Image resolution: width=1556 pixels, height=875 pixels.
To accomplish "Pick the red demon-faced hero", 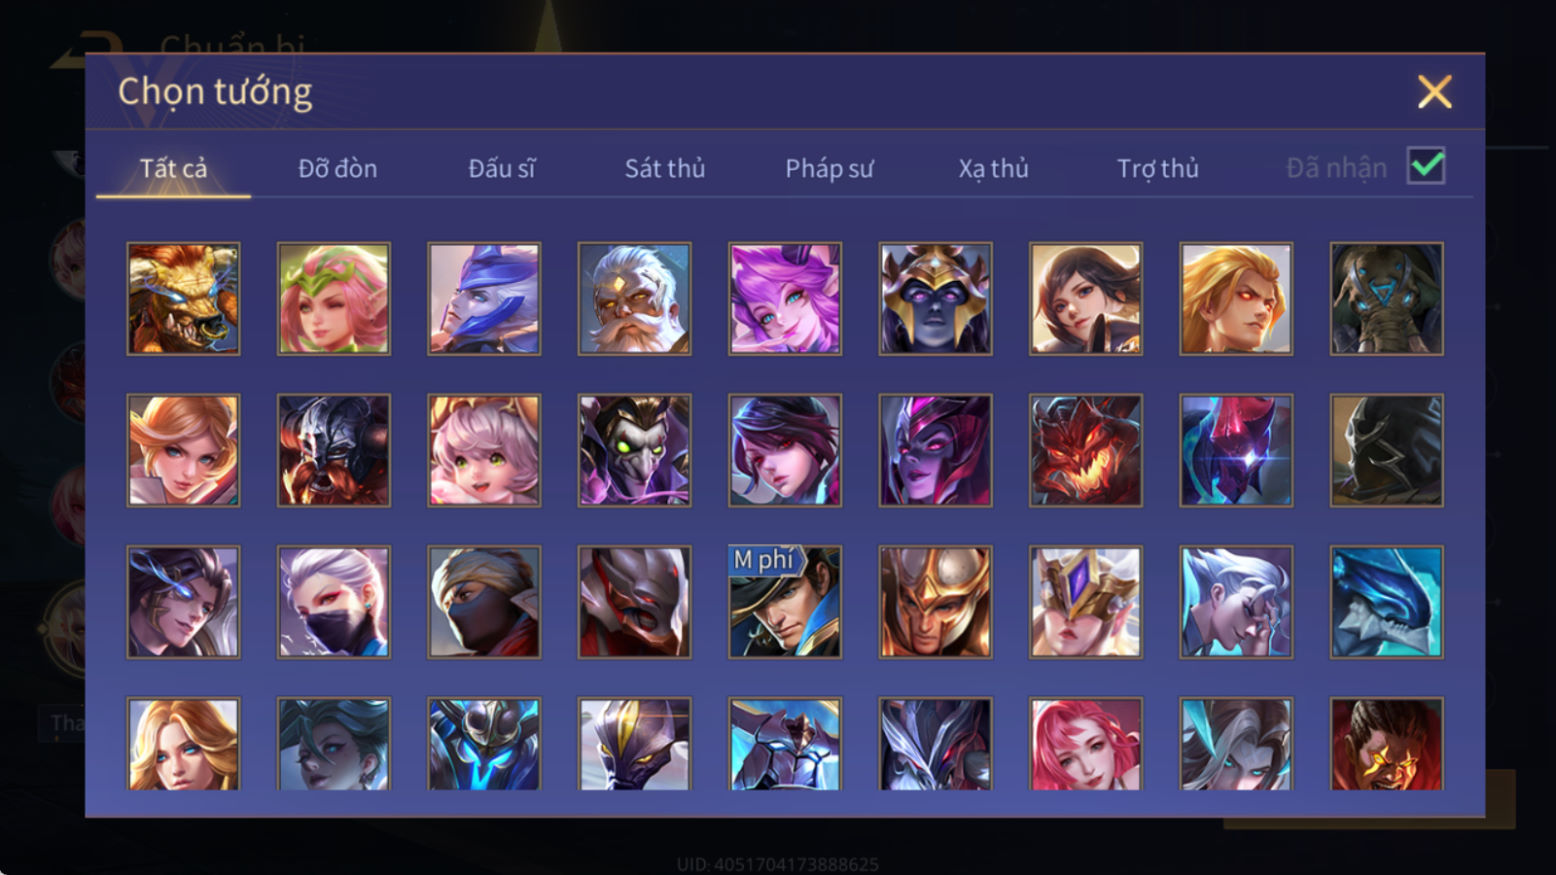I will tap(1086, 450).
